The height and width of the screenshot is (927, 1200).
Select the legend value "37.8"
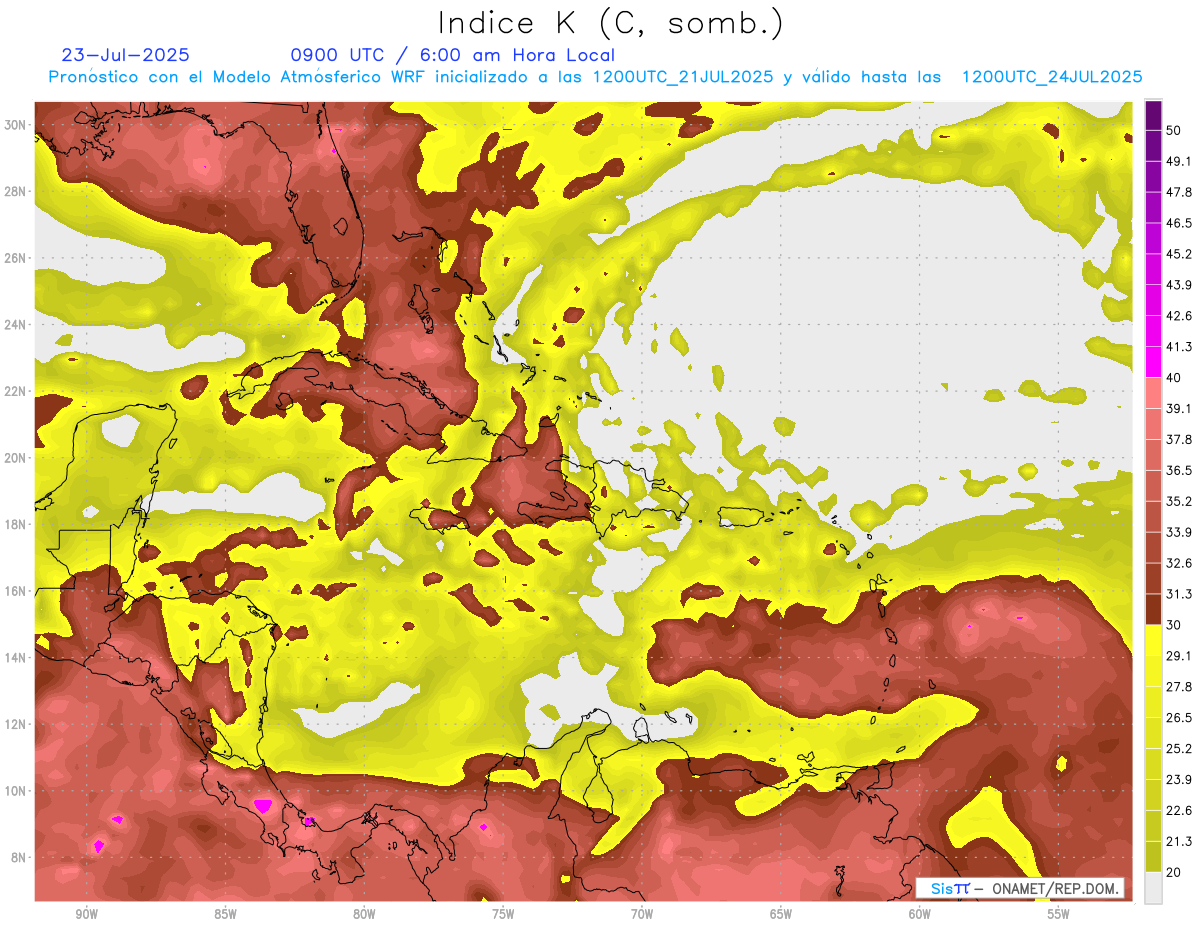coord(1179,440)
